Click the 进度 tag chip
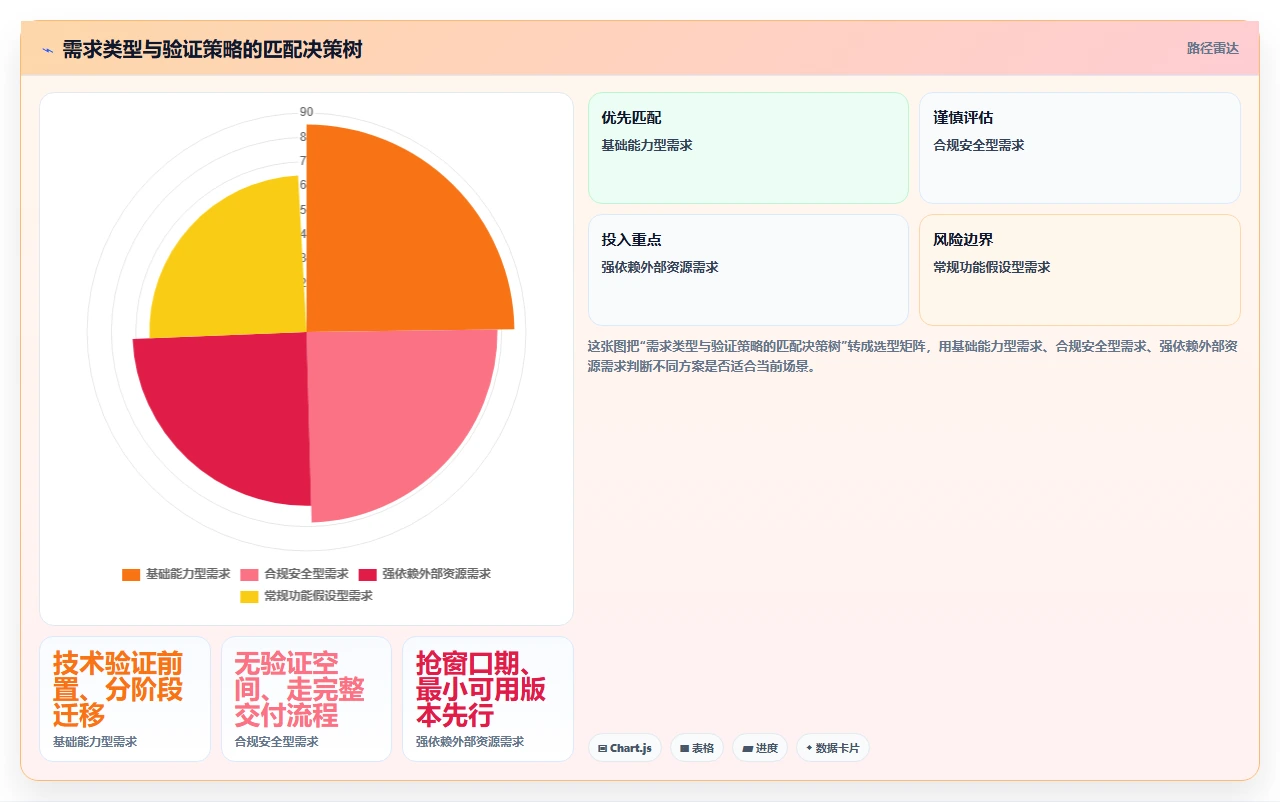 pos(760,748)
